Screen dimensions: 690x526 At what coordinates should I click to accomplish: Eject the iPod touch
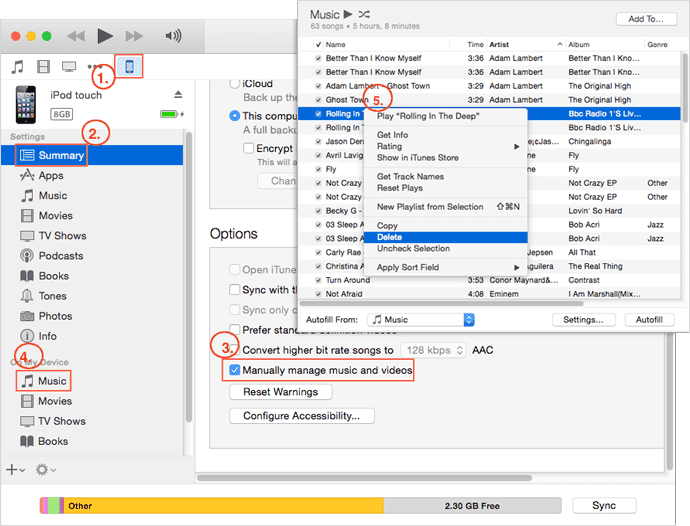178,94
